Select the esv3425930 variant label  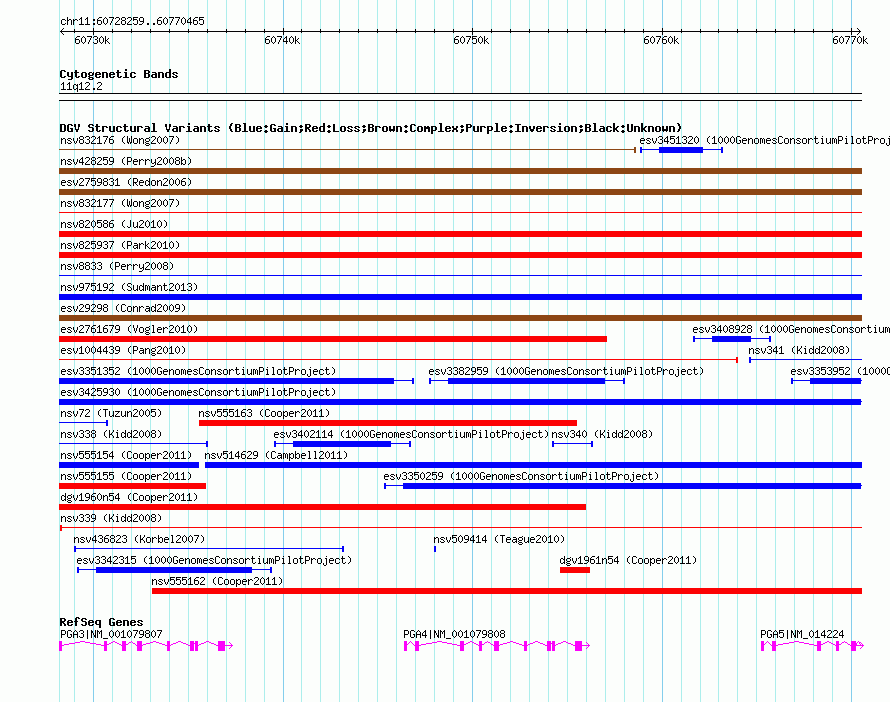coord(198,392)
